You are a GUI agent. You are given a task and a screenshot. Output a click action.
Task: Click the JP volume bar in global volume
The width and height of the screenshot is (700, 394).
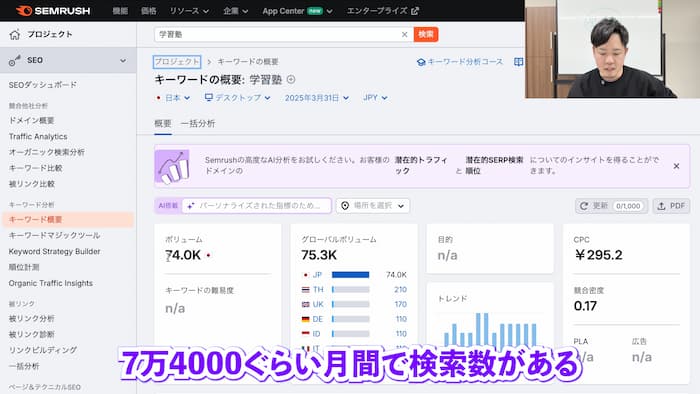coord(350,275)
